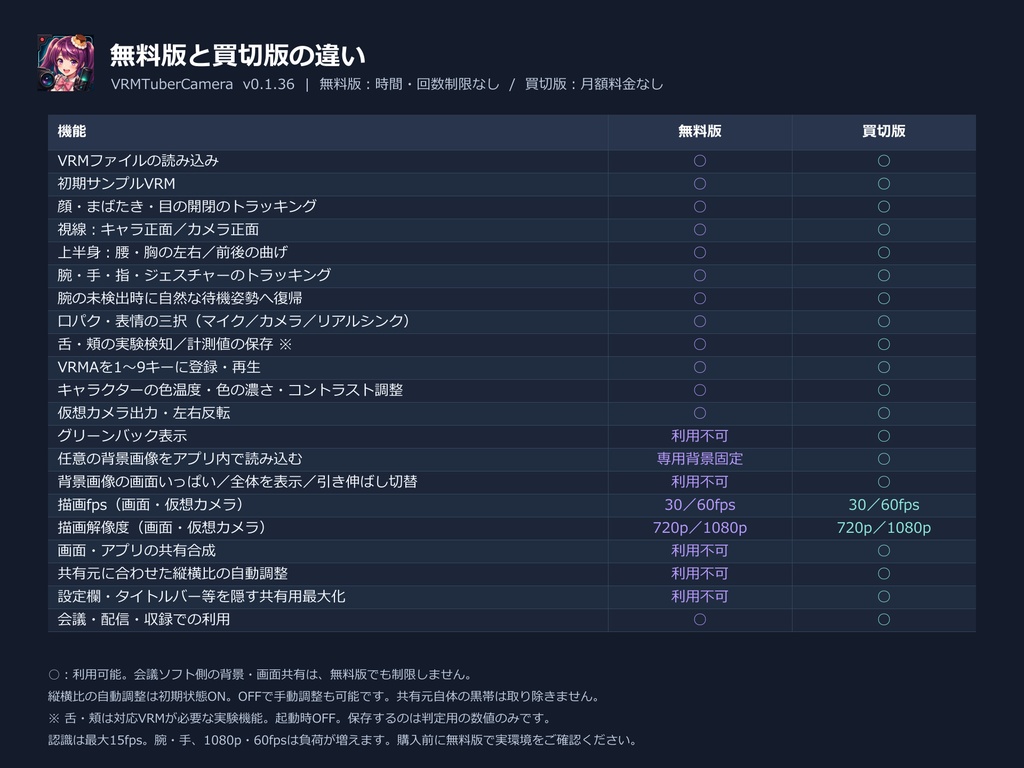Click 買切版 720p/1080p value
Viewport: 1024px width, 768px height.
(x=884, y=528)
